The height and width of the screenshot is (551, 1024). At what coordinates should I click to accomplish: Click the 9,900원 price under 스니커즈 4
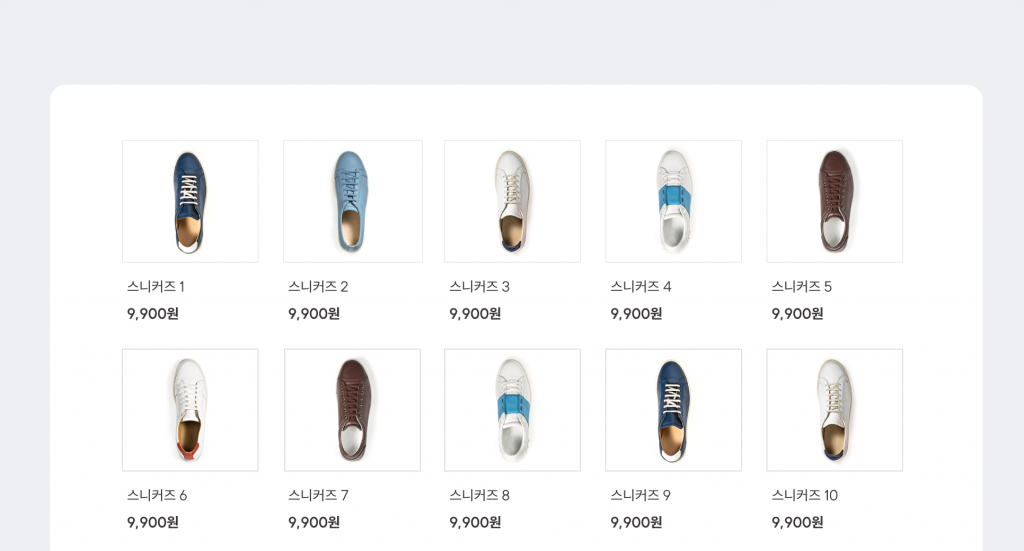(x=636, y=314)
